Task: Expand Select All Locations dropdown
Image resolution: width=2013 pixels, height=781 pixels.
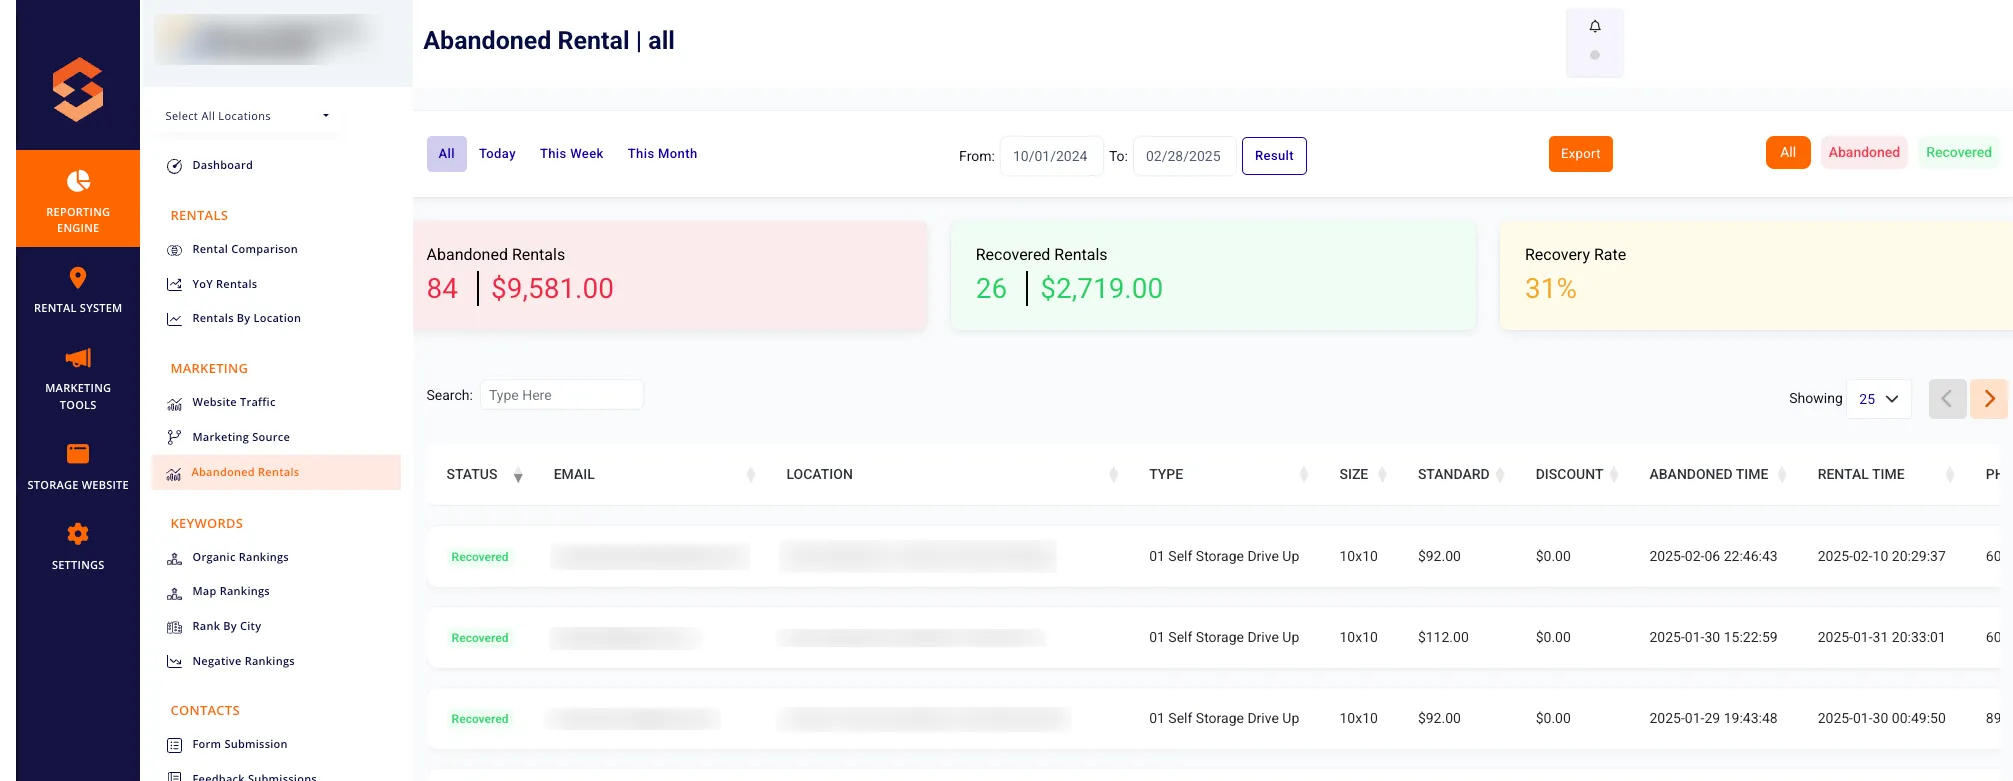Action: coord(247,116)
